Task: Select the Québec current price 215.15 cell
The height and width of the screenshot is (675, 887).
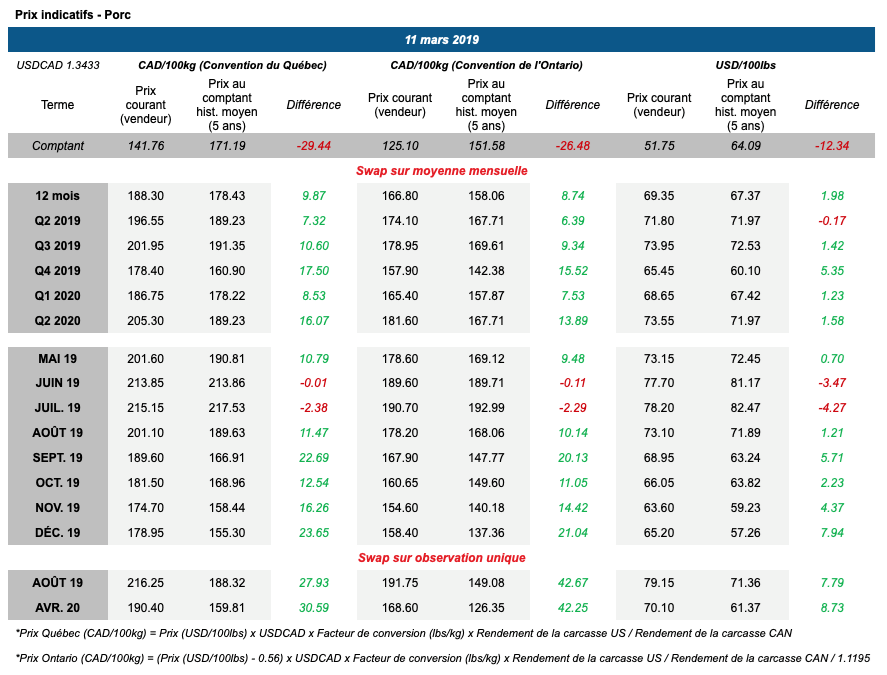Action: point(145,408)
